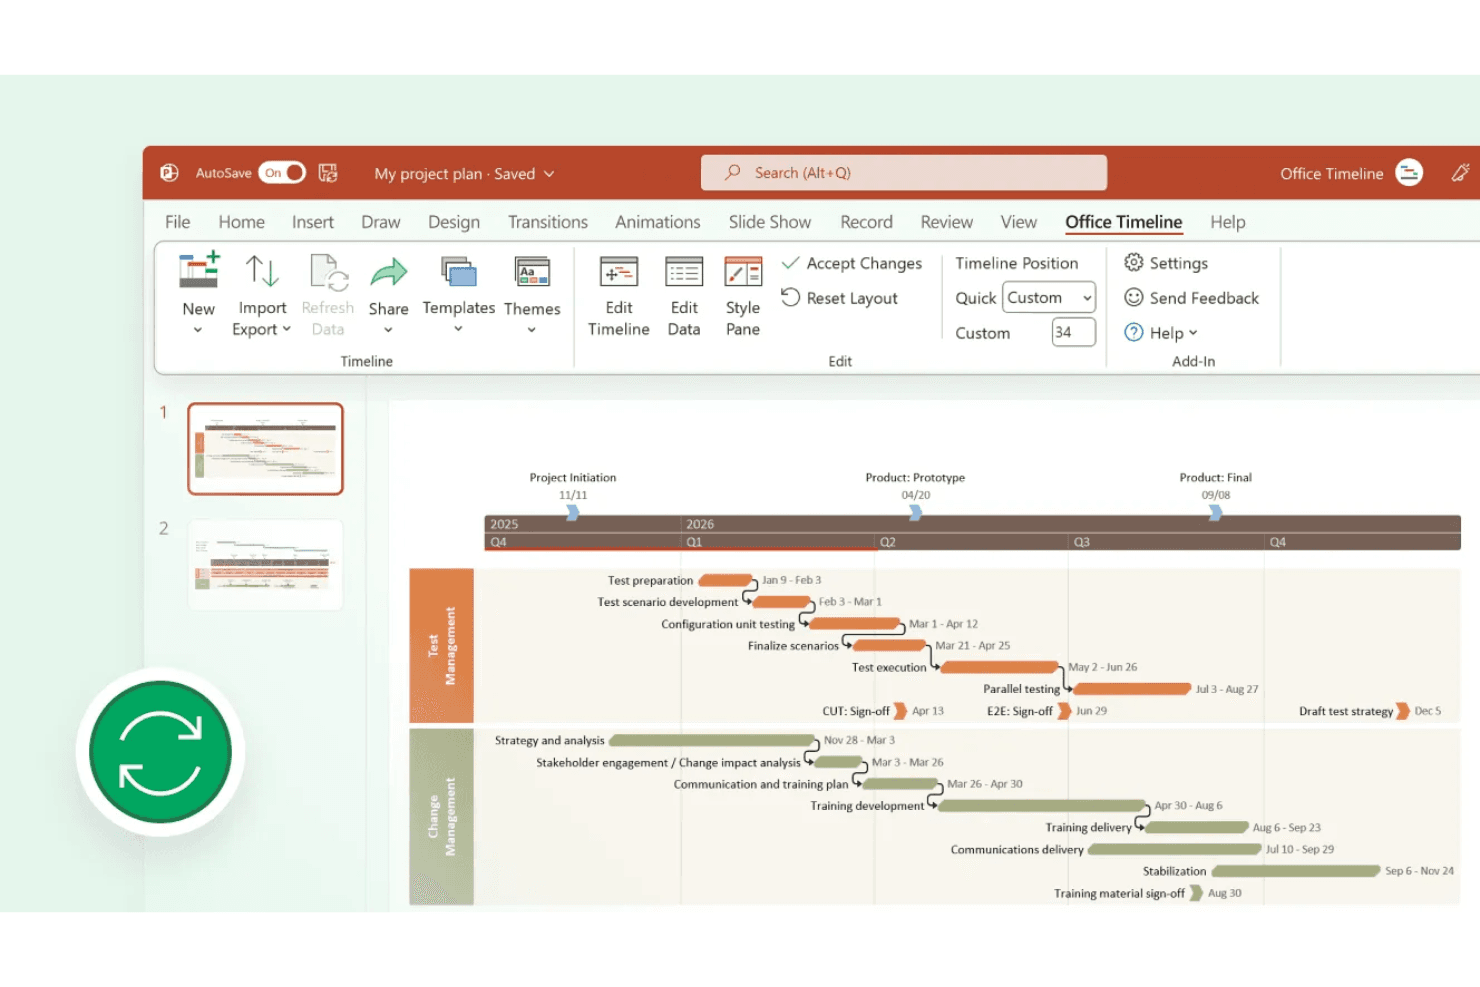Toggle the AutoSave switch

point(282,173)
